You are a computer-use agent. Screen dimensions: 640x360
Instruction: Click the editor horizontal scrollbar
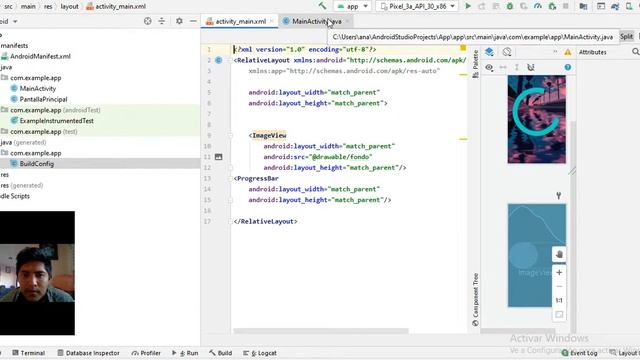tap(320, 331)
